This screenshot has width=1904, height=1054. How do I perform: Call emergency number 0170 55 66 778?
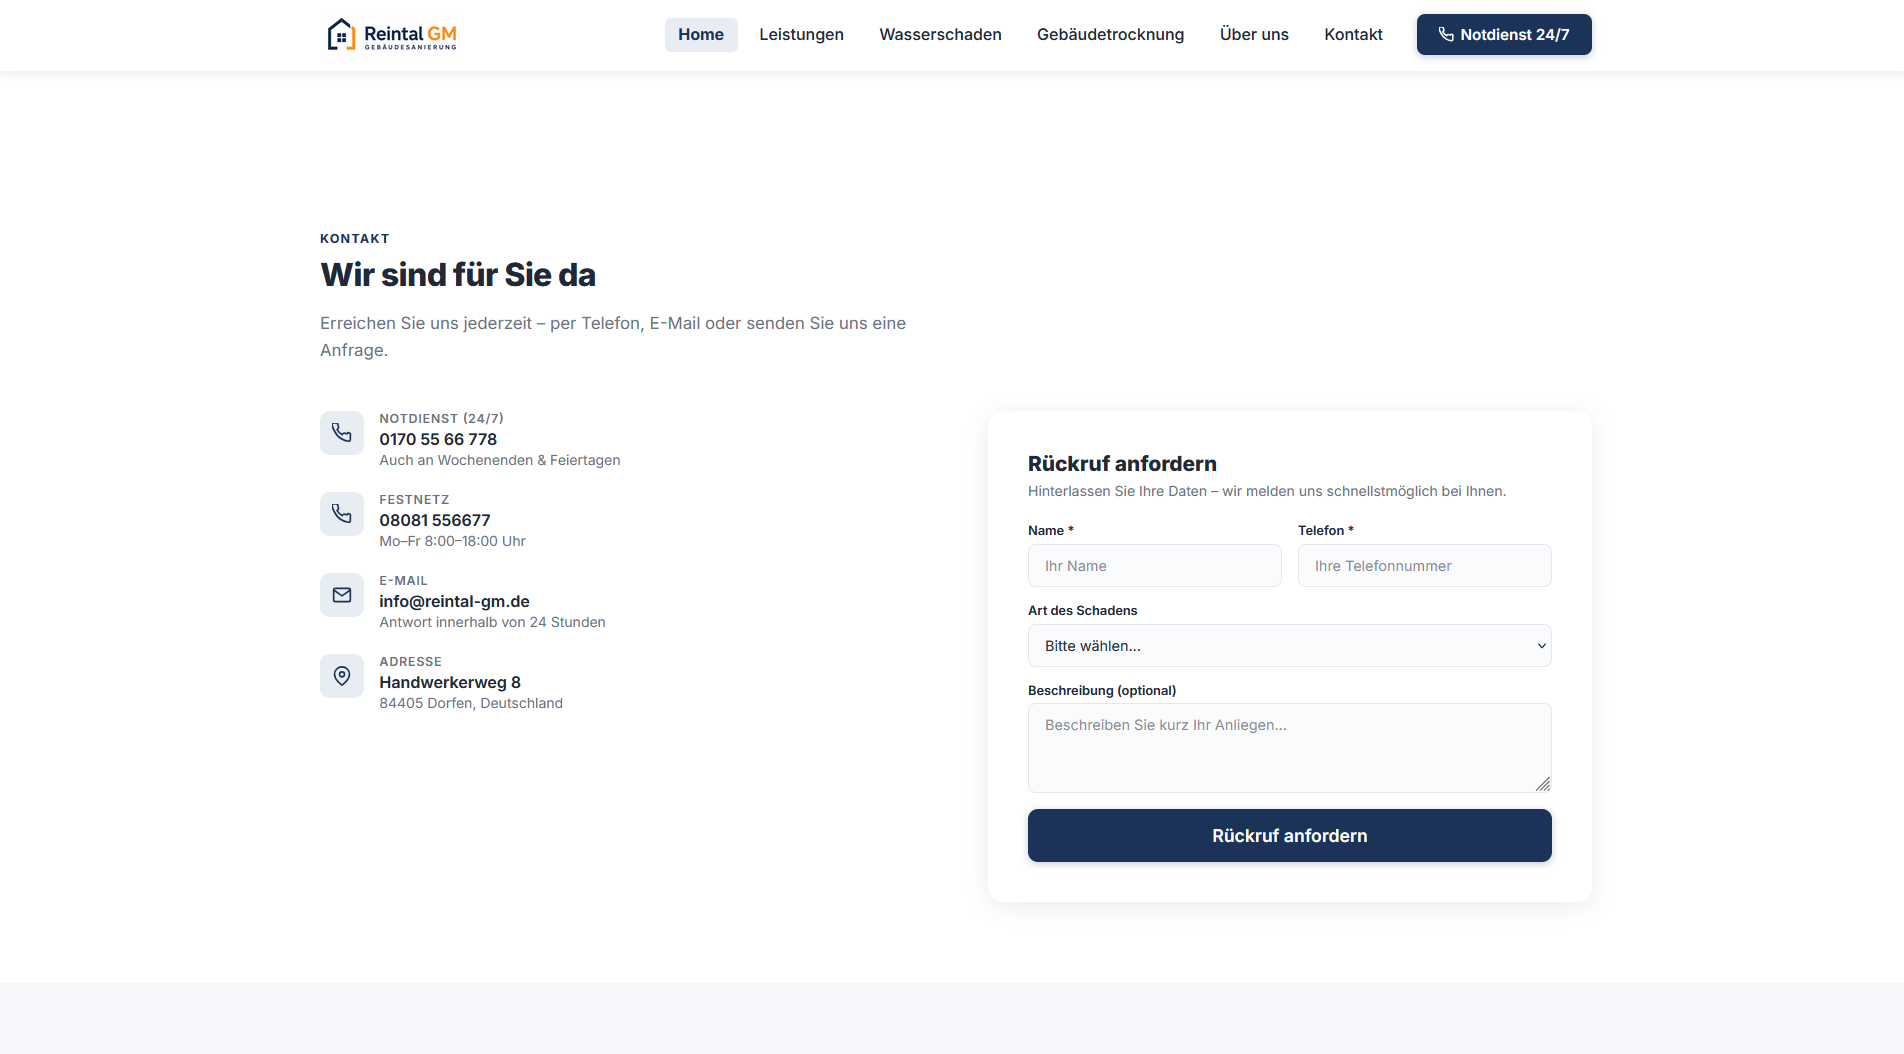(438, 439)
